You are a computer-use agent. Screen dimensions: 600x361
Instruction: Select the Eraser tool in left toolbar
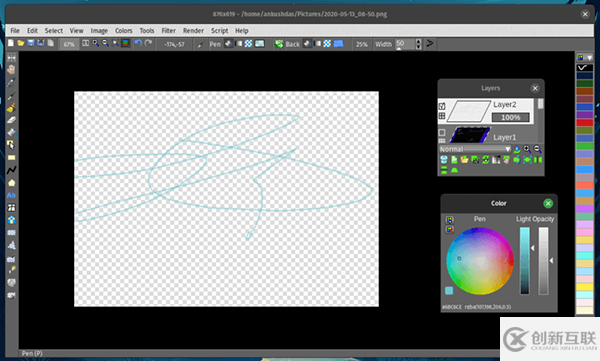pyautogui.click(x=11, y=120)
